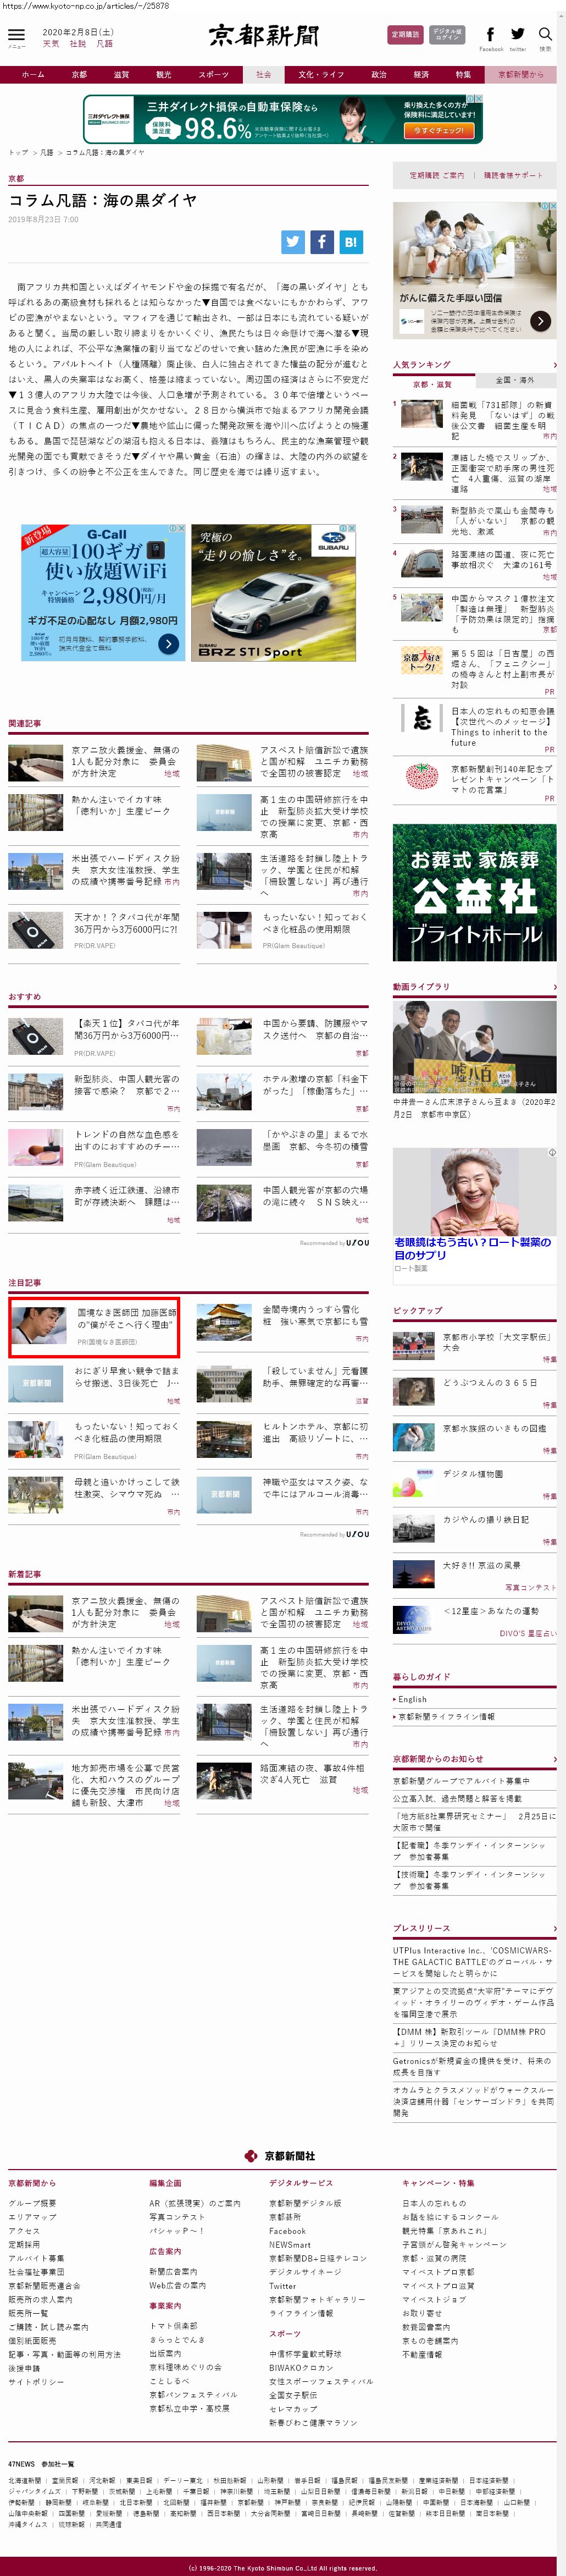
Task: Click arrow on G-Call WiFi ad
Action: (169, 644)
